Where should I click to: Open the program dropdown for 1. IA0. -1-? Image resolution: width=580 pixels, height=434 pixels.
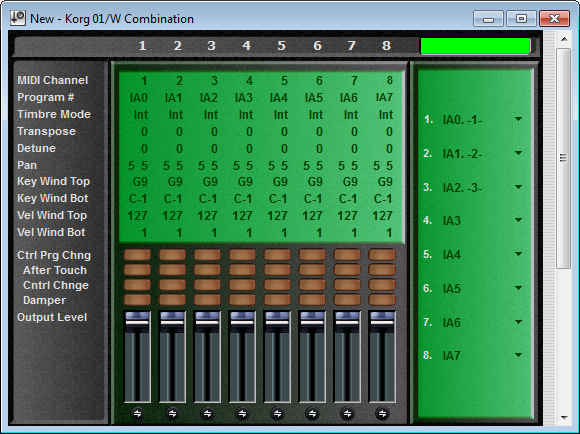(518, 119)
